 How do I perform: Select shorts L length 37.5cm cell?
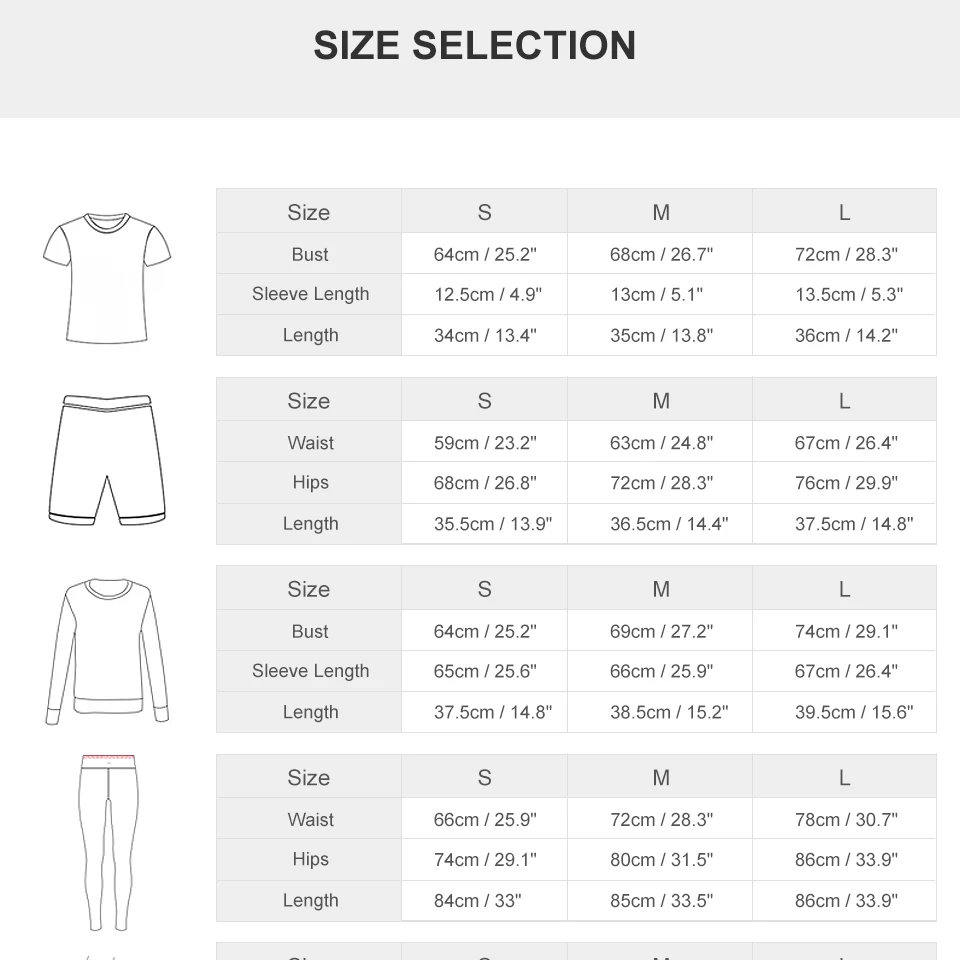tap(844, 524)
